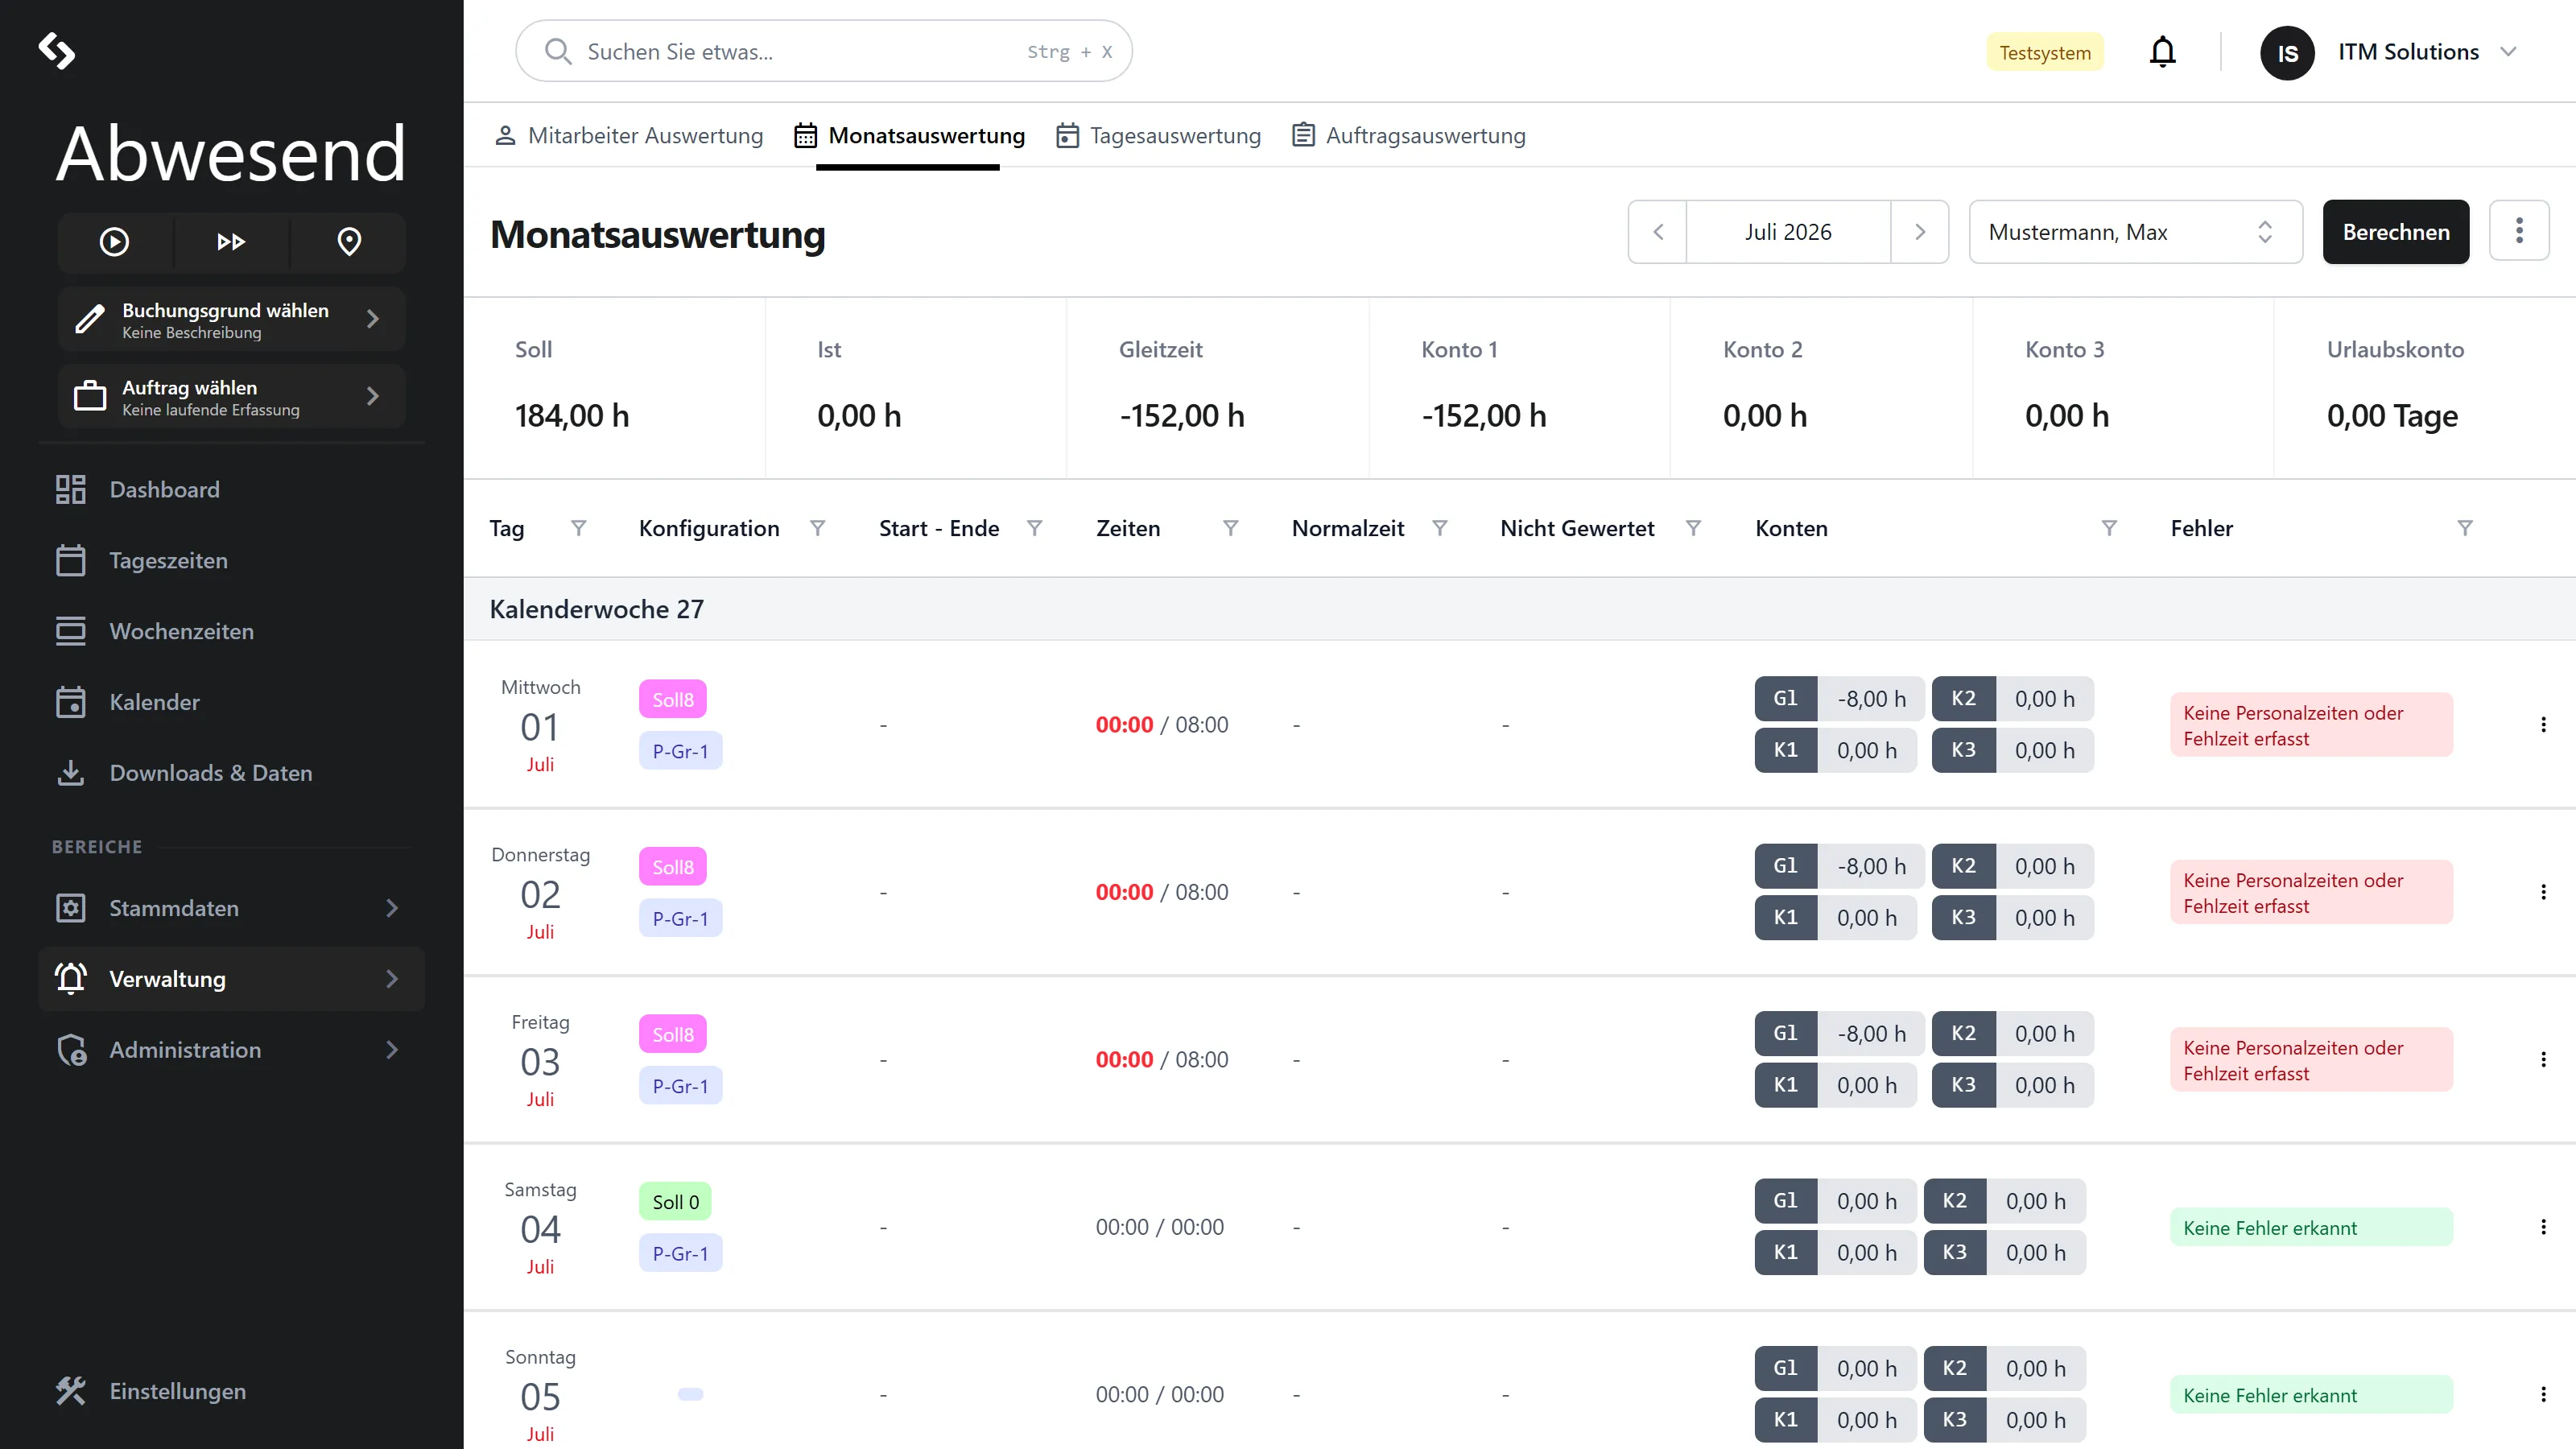This screenshot has height=1449, width=2576.
Task: Click the Juli 2026 month display
Action: point(1788,232)
